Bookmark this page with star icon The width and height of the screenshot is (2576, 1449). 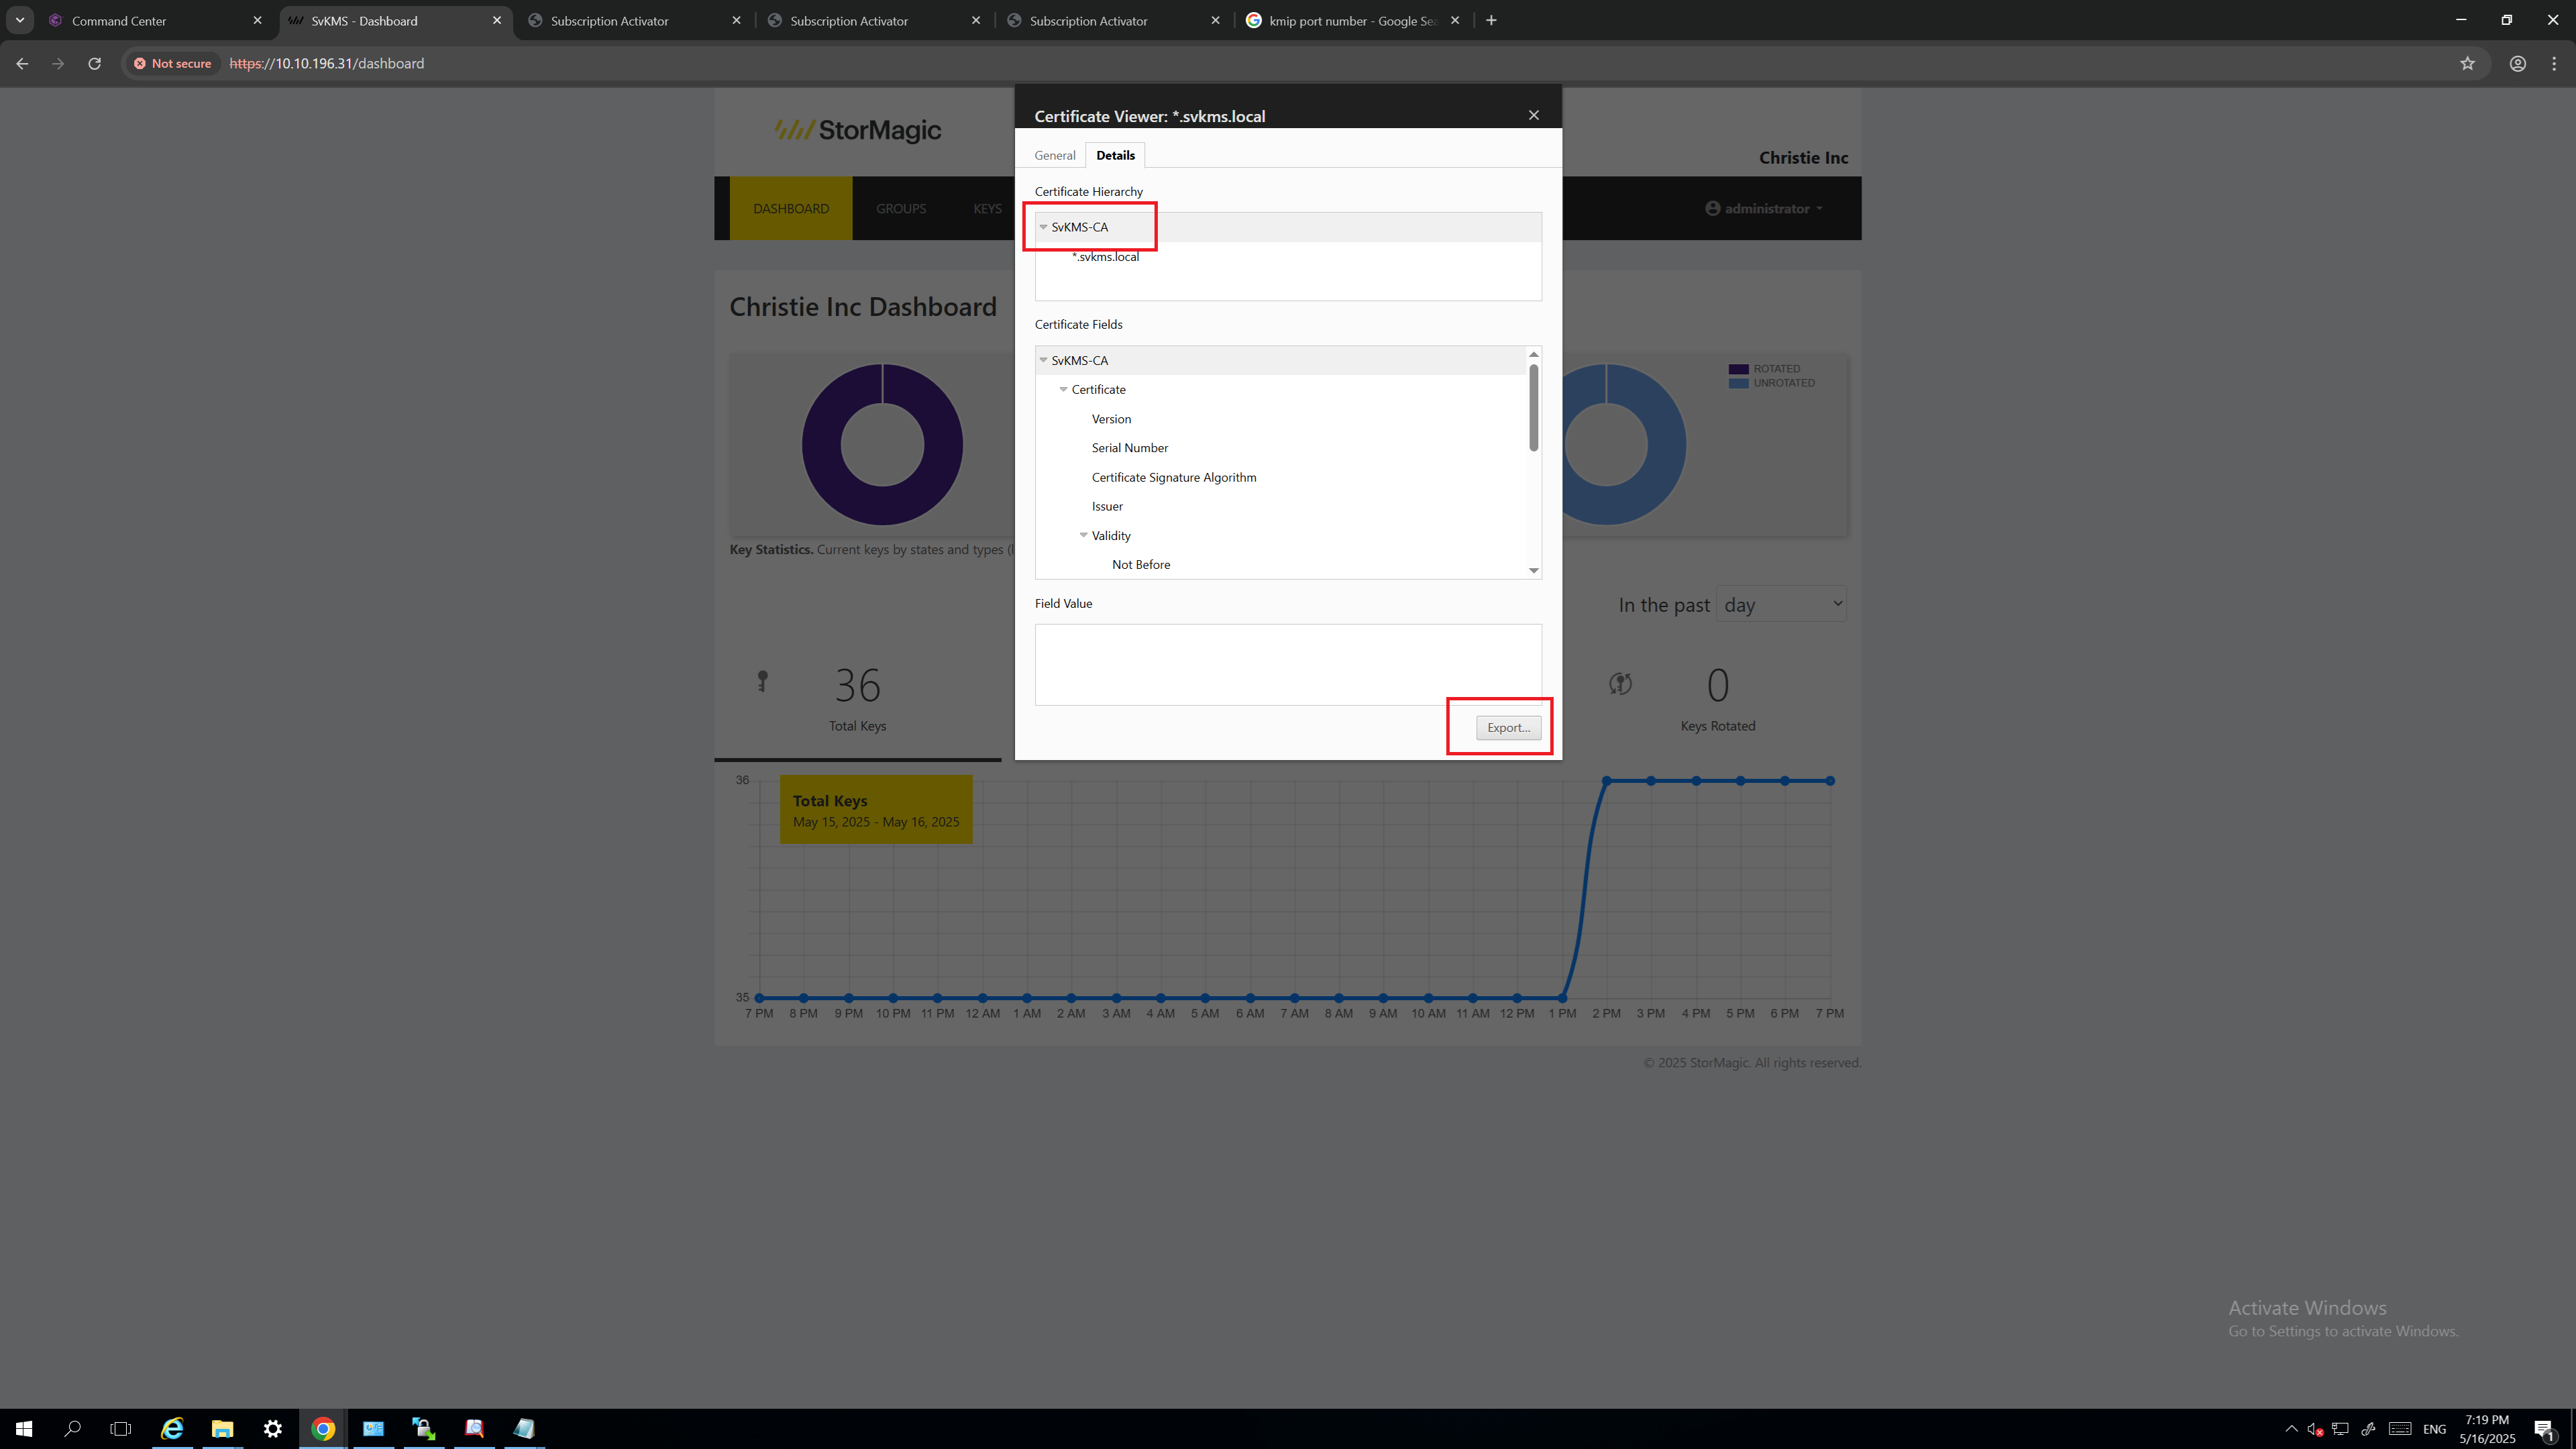(x=2467, y=63)
